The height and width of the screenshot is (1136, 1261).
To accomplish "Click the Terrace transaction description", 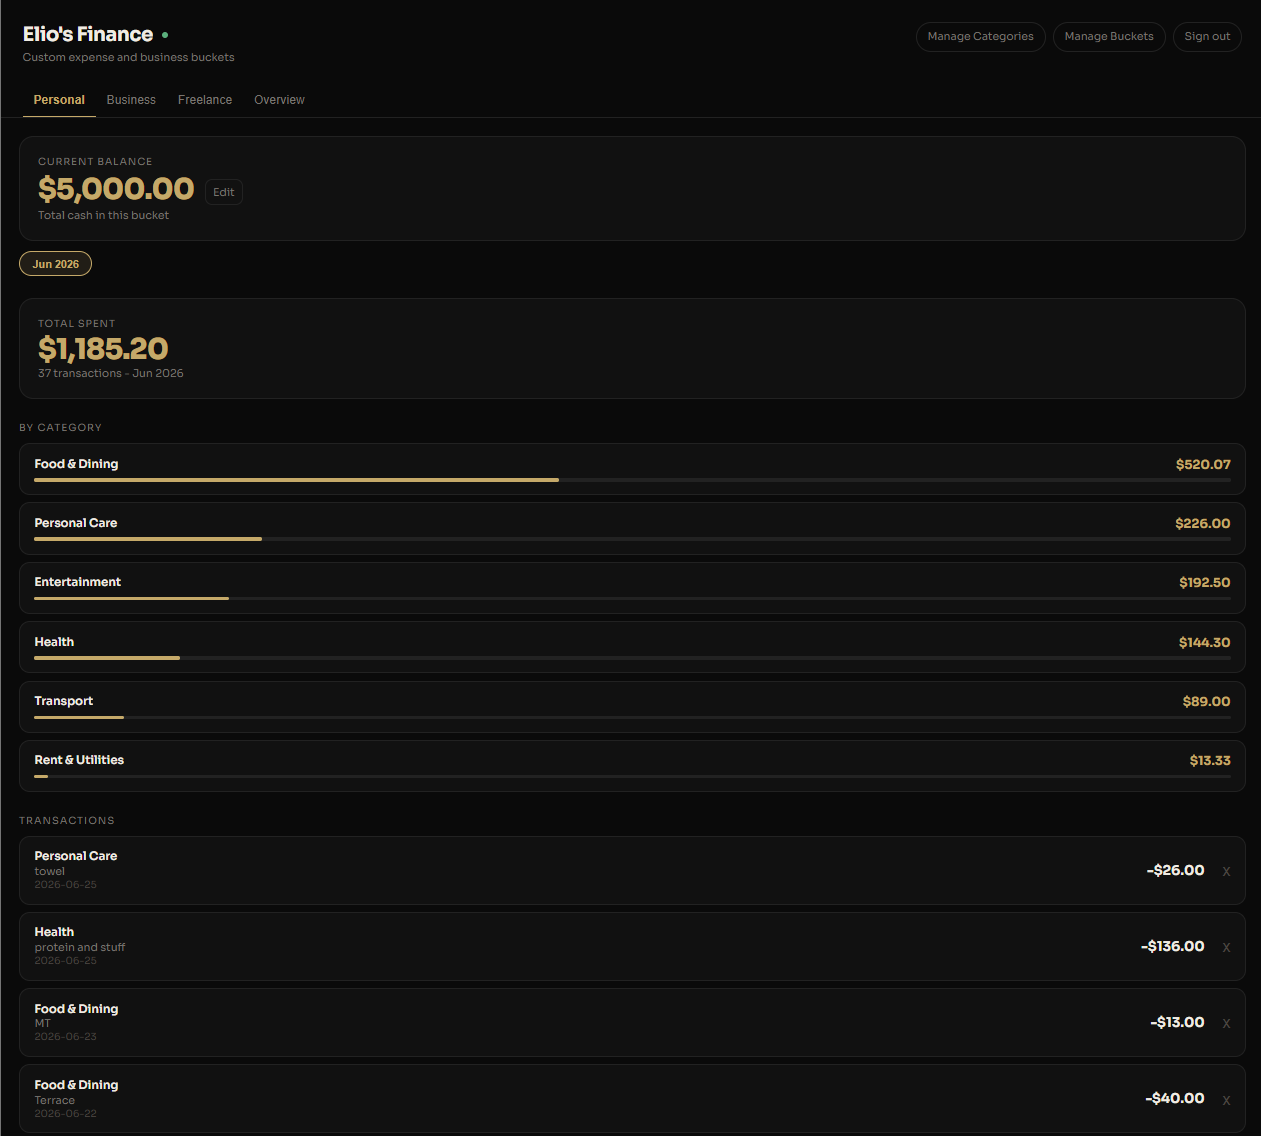I will 55,1100.
